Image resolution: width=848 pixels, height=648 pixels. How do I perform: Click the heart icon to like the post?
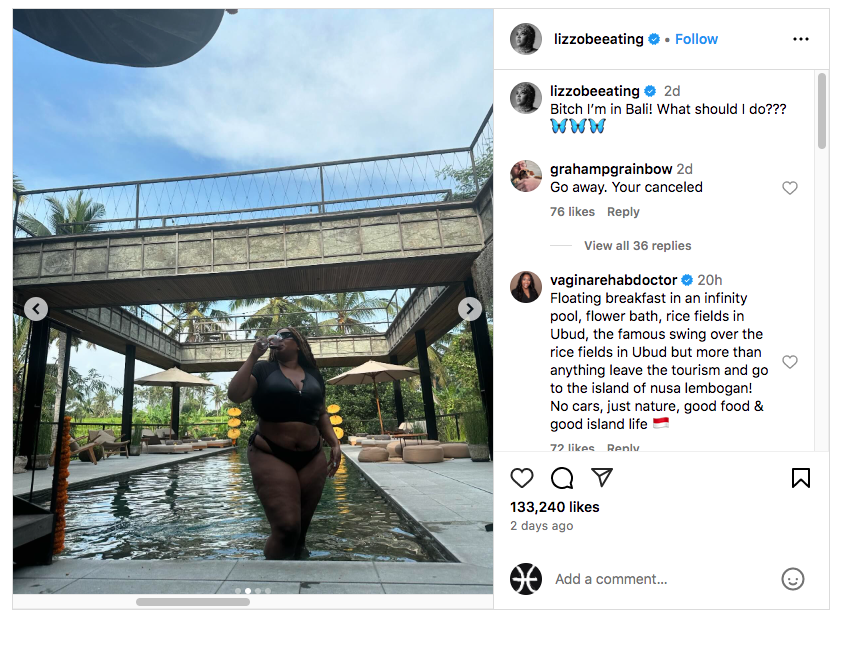pyautogui.click(x=522, y=478)
